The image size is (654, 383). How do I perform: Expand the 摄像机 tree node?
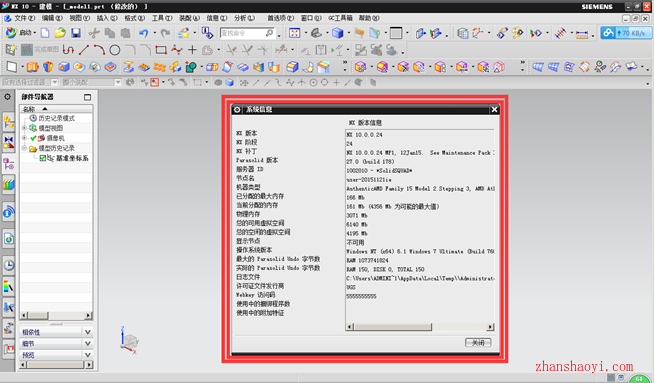(24, 138)
